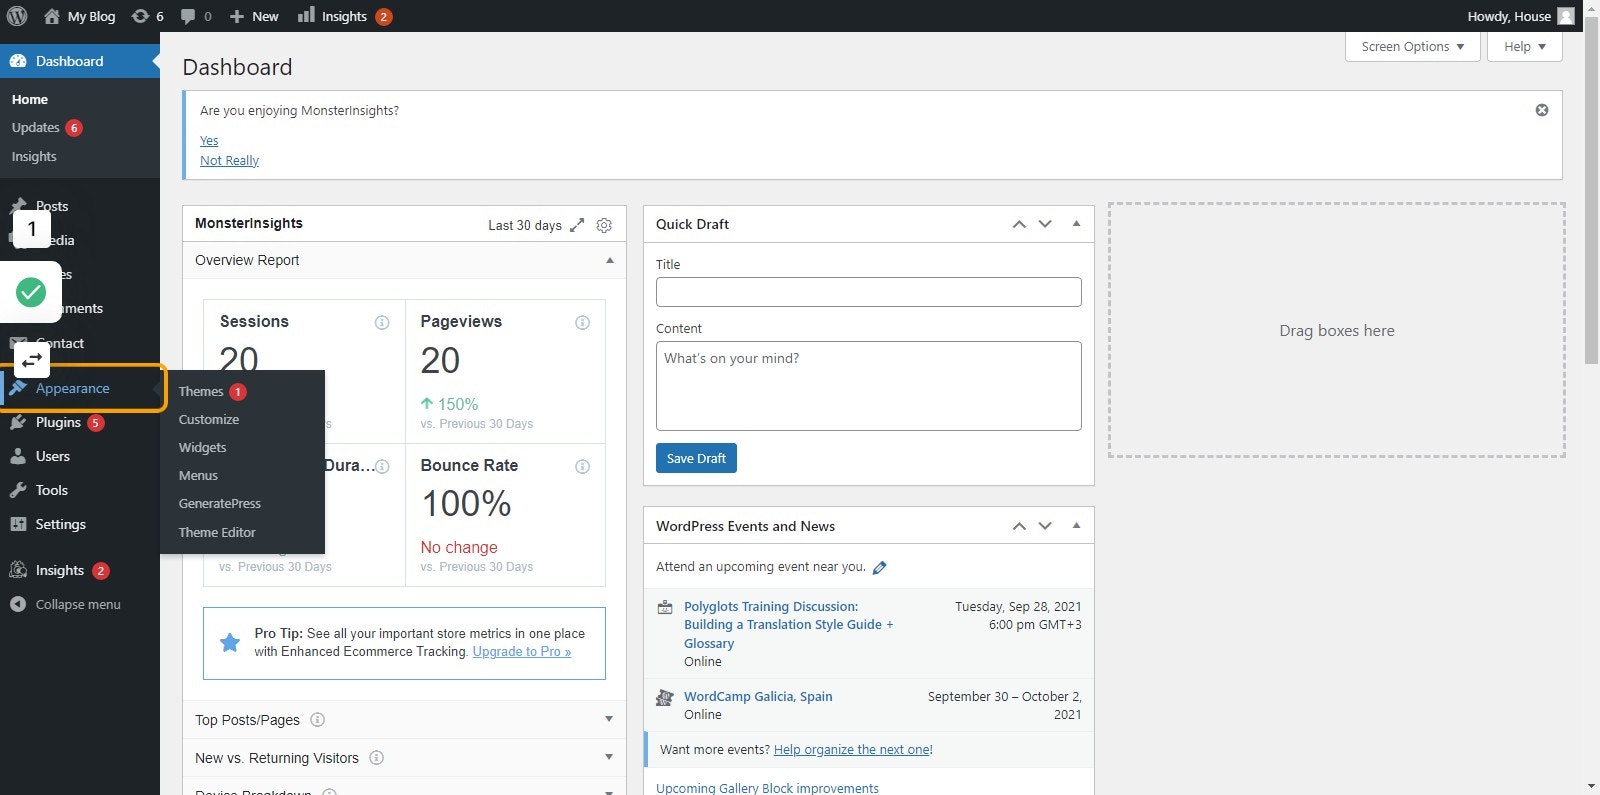Open the Insights bar chart in admin bar
Screen dimensions: 1600x795
(306, 15)
